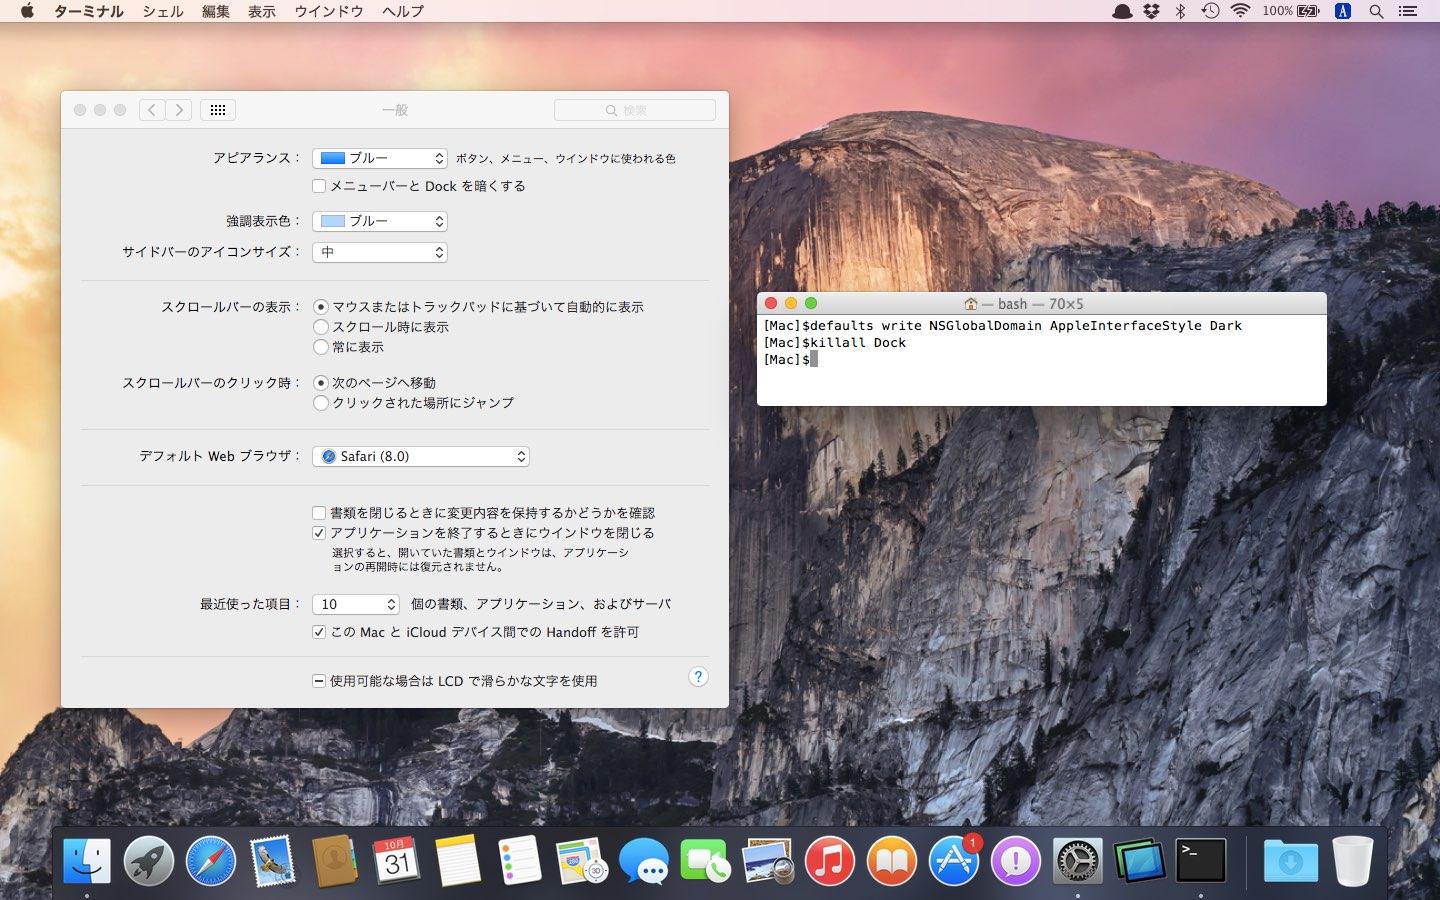Uncheck close windows when quitting applications
This screenshot has width=1440, height=900.
[319, 533]
